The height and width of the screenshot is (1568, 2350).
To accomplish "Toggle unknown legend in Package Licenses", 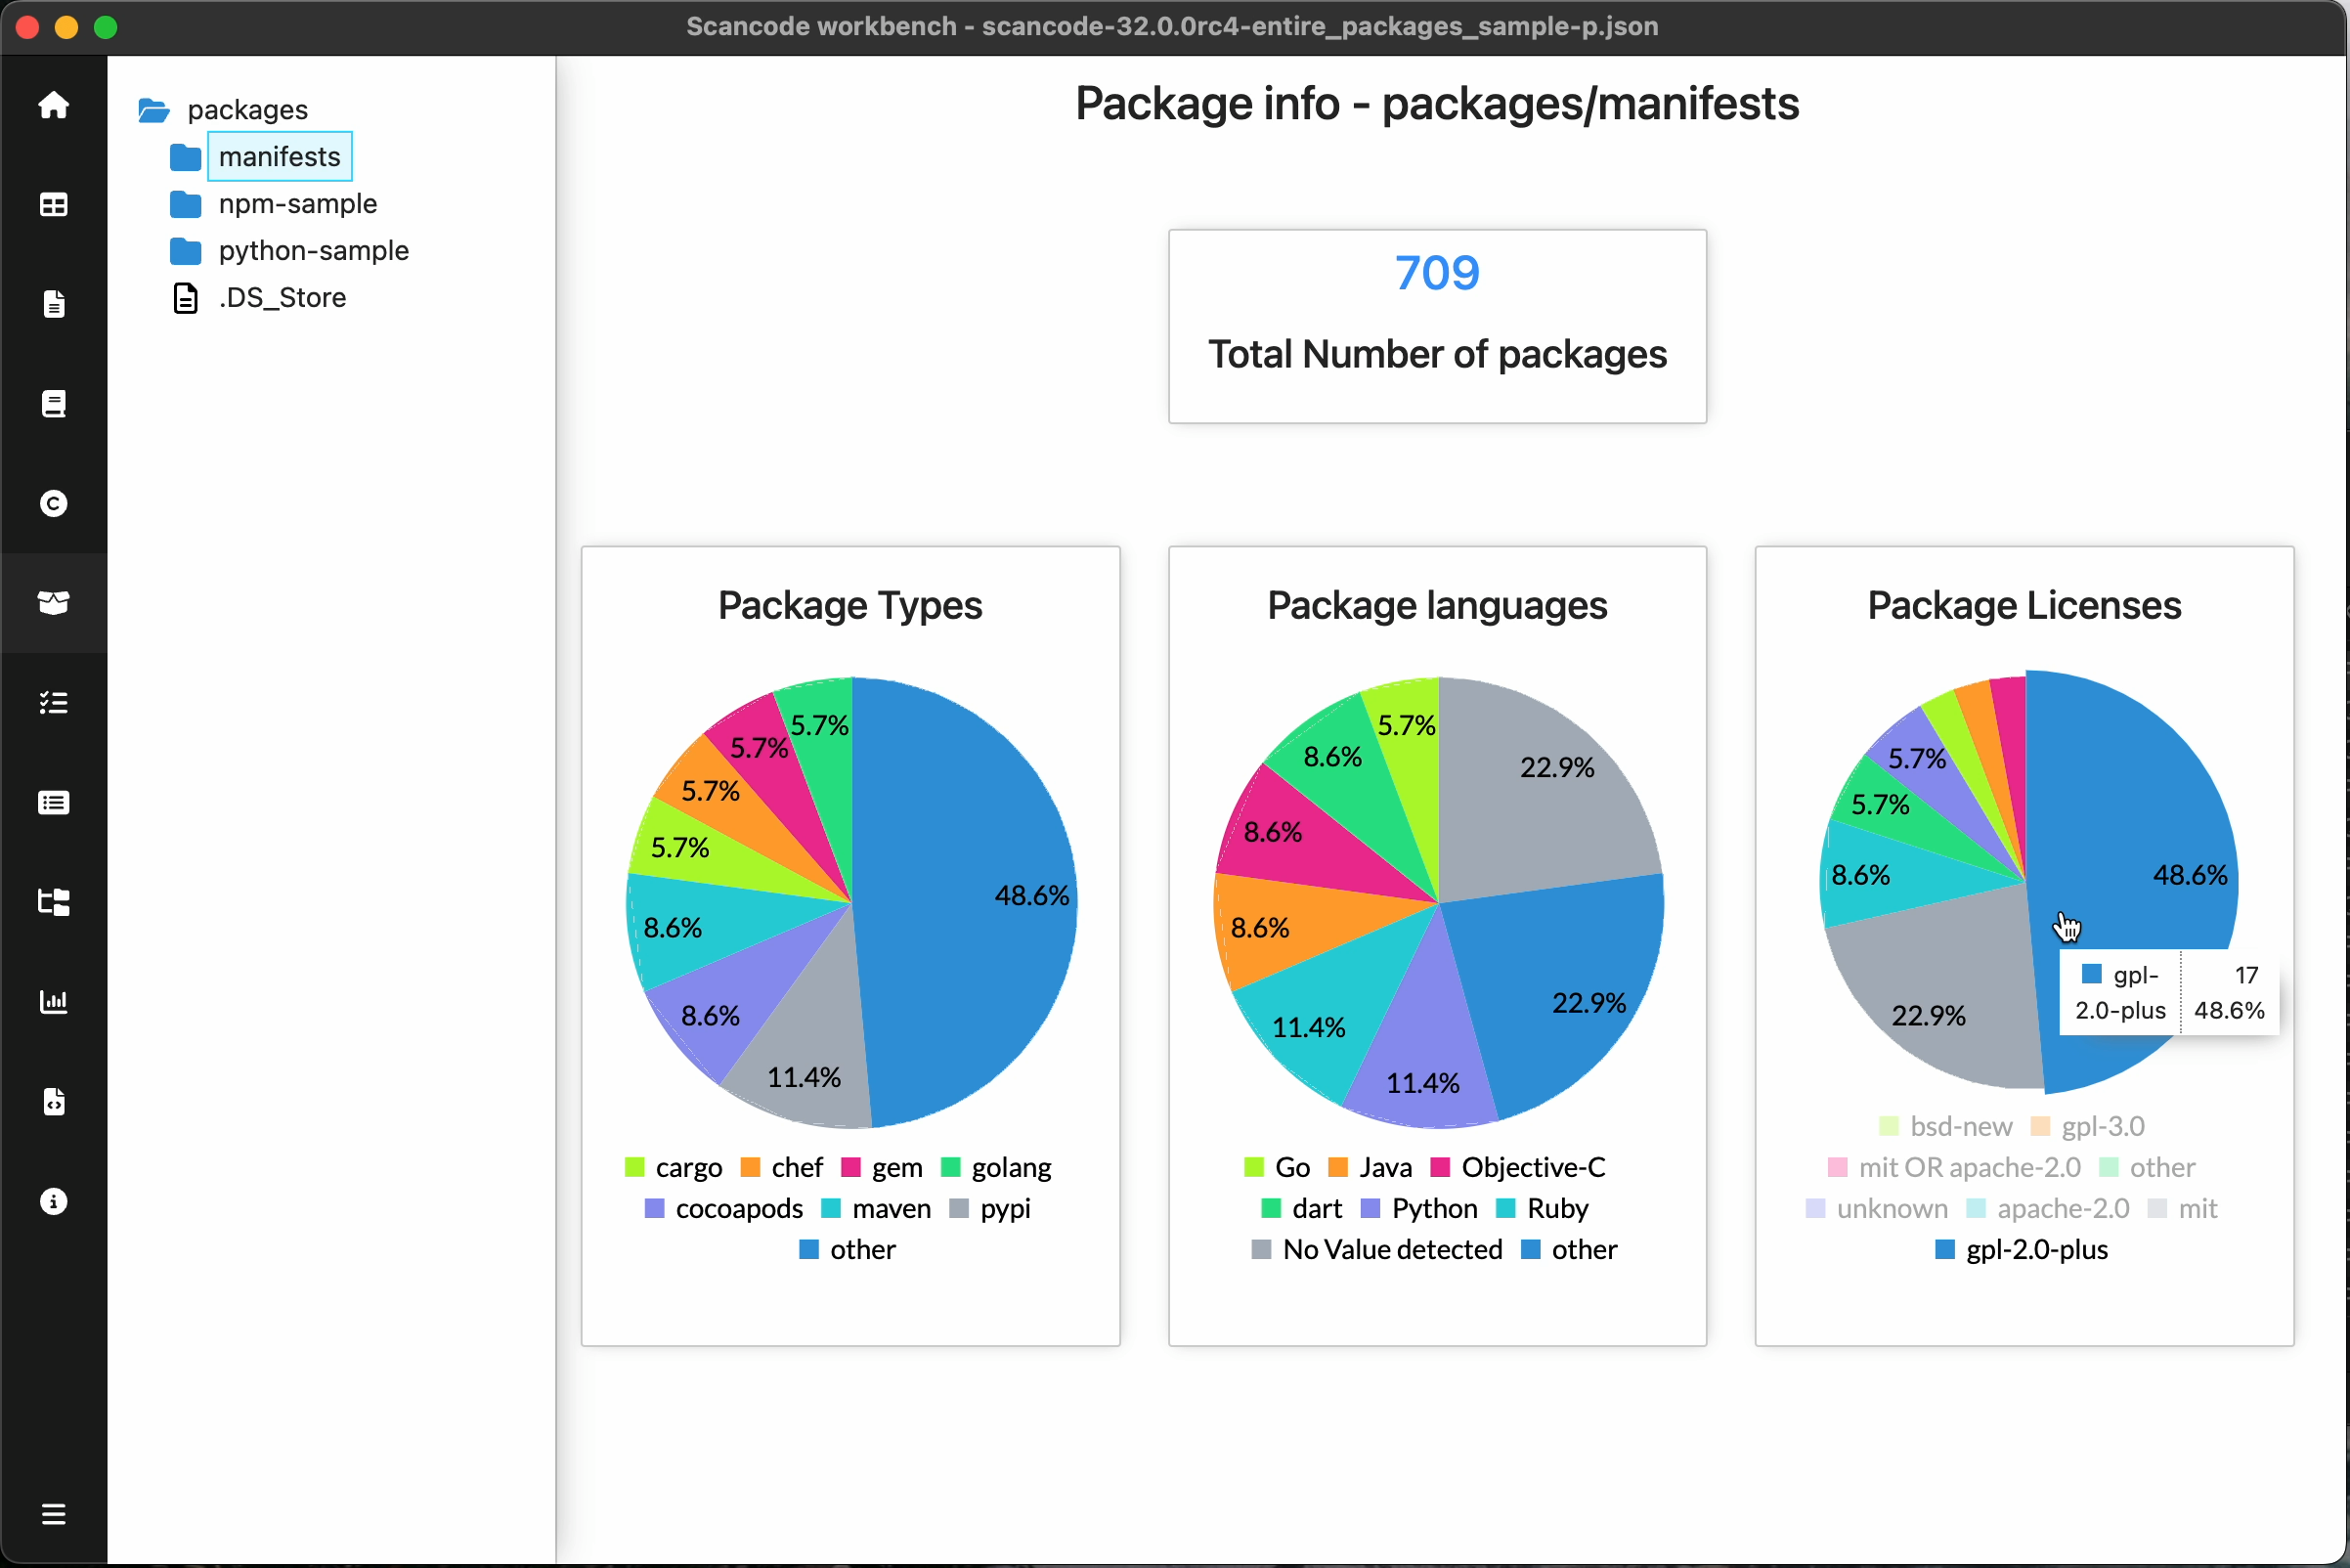I will [1877, 1208].
